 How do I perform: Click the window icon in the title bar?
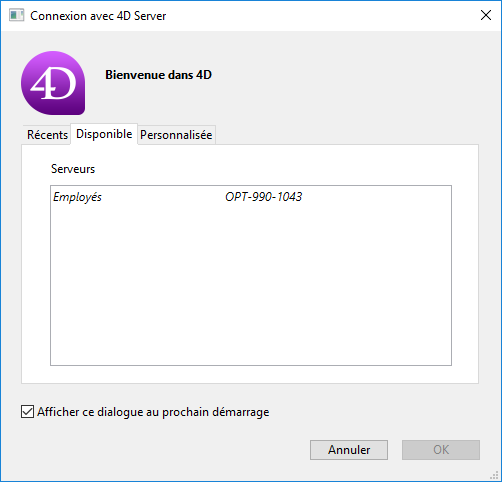click(x=16, y=16)
